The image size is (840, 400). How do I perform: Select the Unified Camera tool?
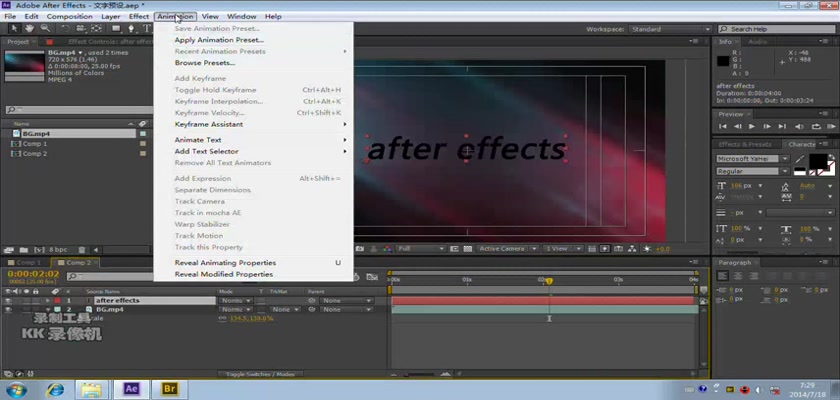tap(80, 28)
